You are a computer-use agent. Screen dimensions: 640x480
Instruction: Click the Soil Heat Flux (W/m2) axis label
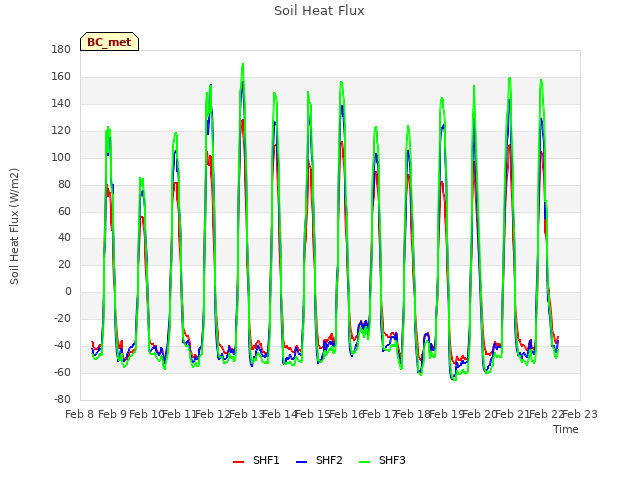14,226
